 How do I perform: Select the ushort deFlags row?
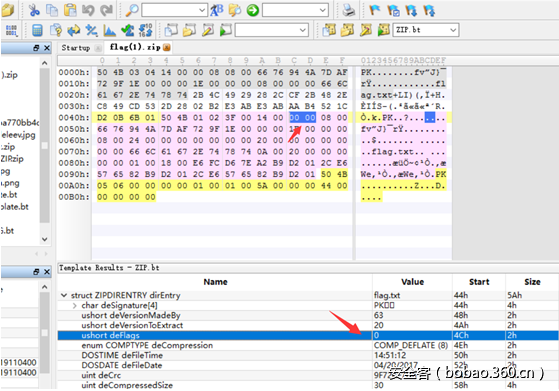[308, 335]
